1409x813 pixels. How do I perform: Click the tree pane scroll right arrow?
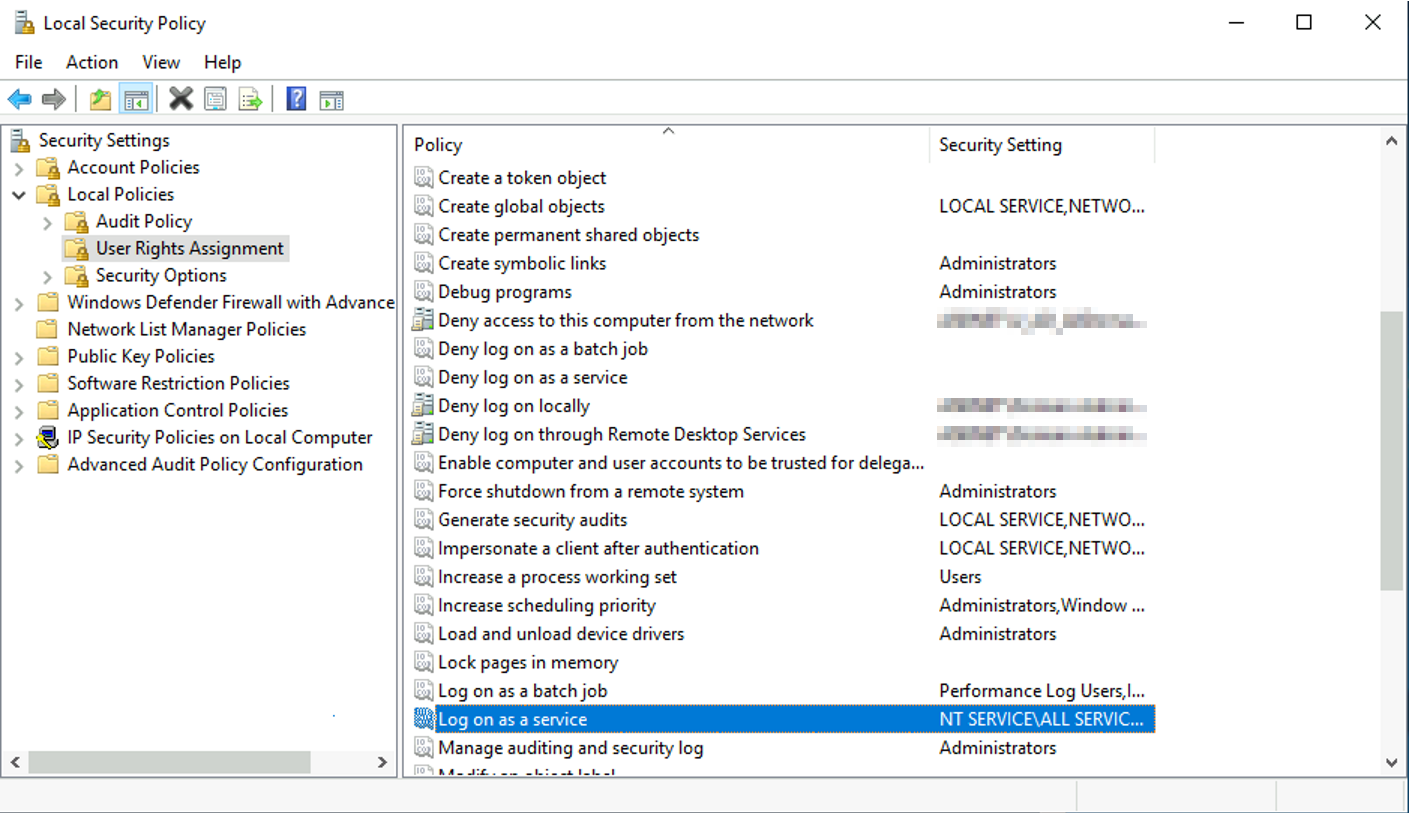pyautogui.click(x=382, y=762)
